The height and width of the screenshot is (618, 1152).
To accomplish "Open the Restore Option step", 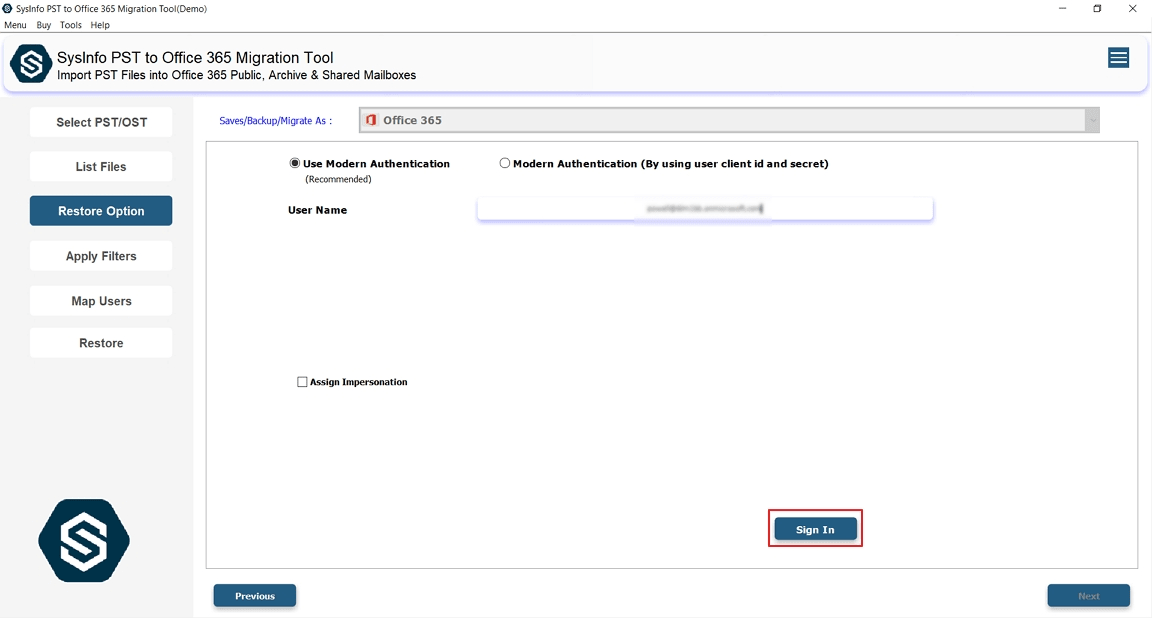I will click(101, 211).
